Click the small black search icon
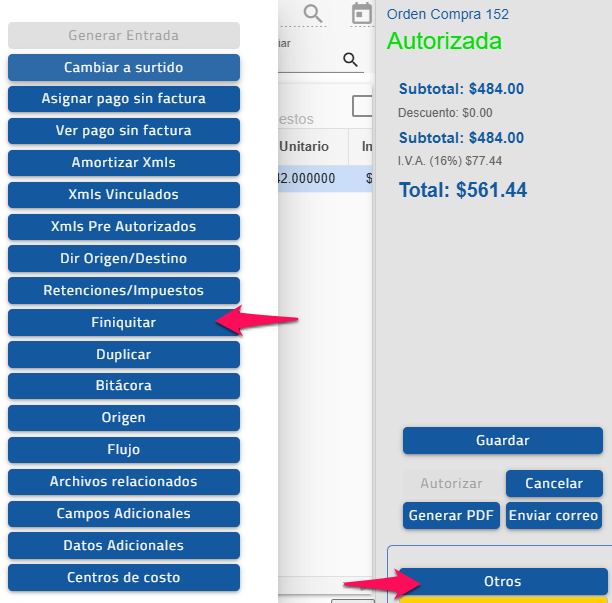 (x=350, y=60)
